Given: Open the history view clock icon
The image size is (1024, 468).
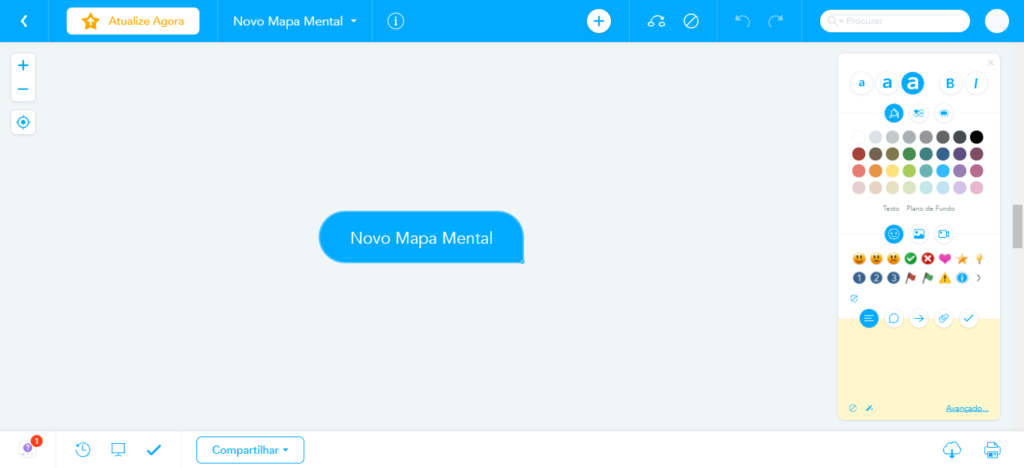Looking at the screenshot, I should pos(83,449).
